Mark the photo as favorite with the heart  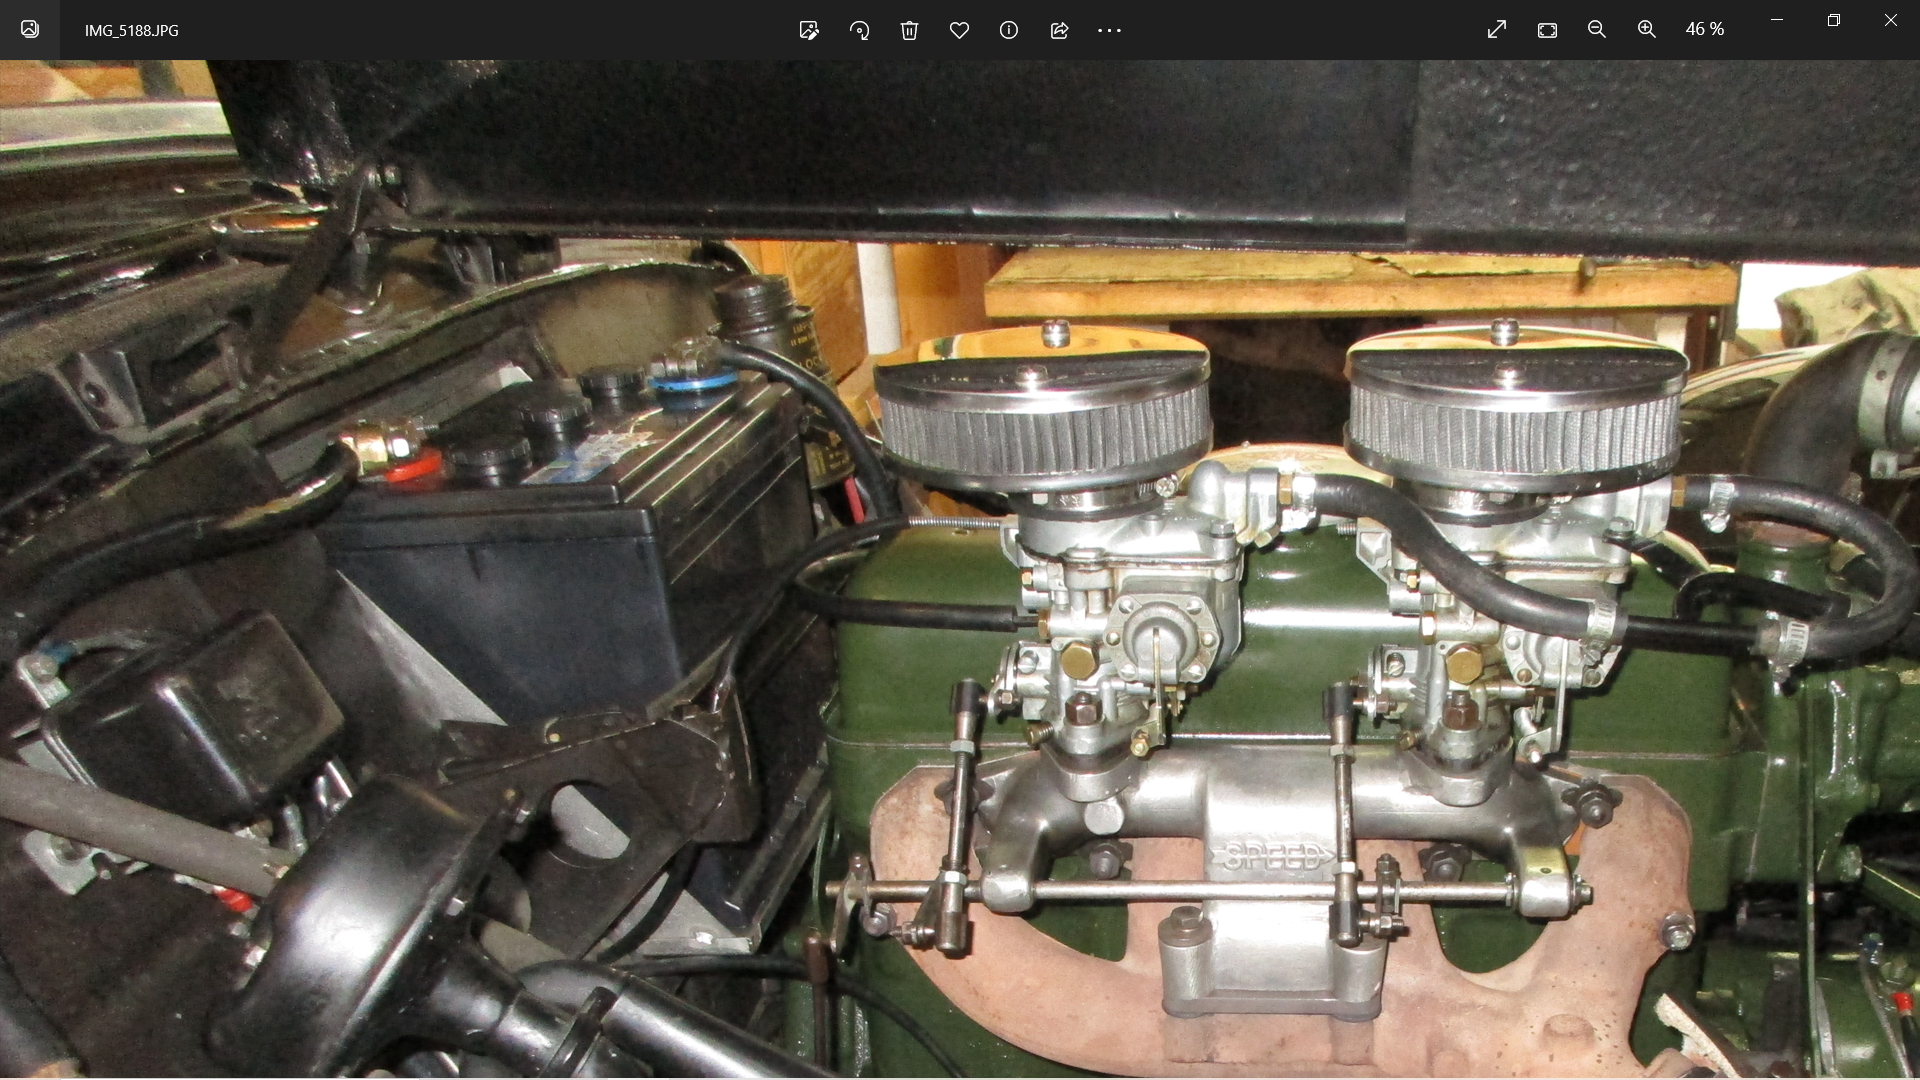(959, 30)
